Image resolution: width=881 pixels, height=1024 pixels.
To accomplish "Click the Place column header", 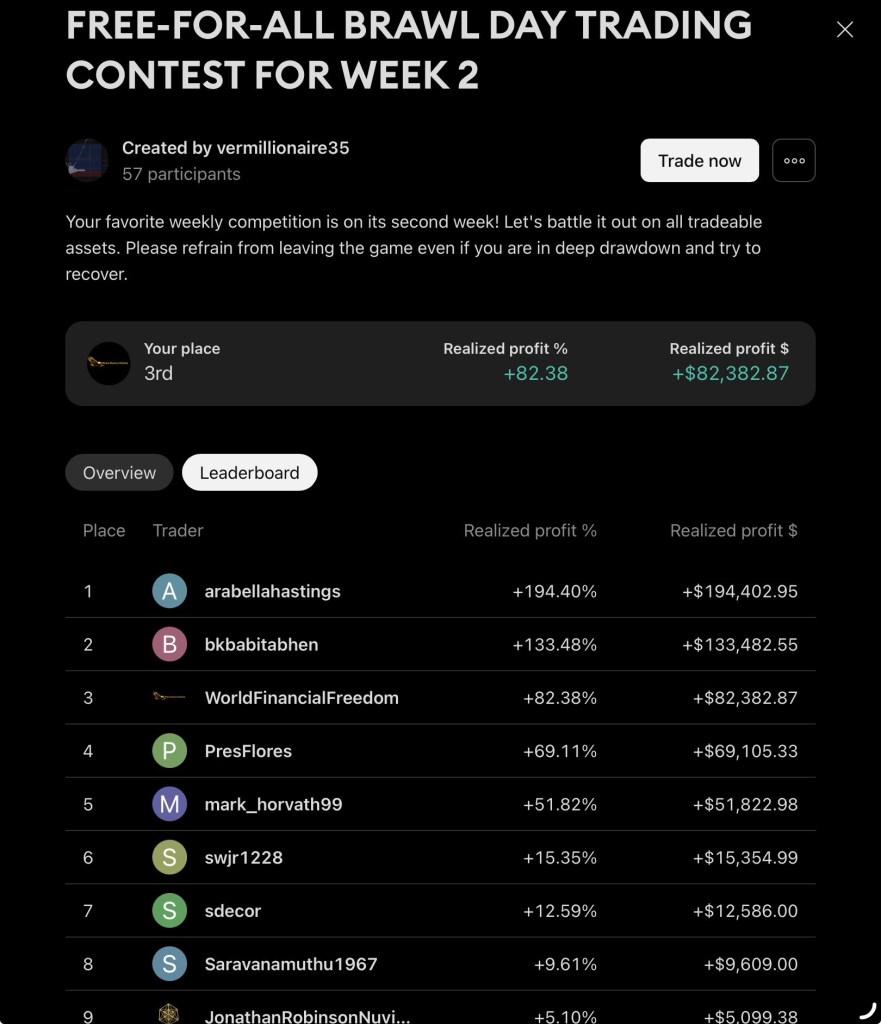I will click(x=104, y=530).
